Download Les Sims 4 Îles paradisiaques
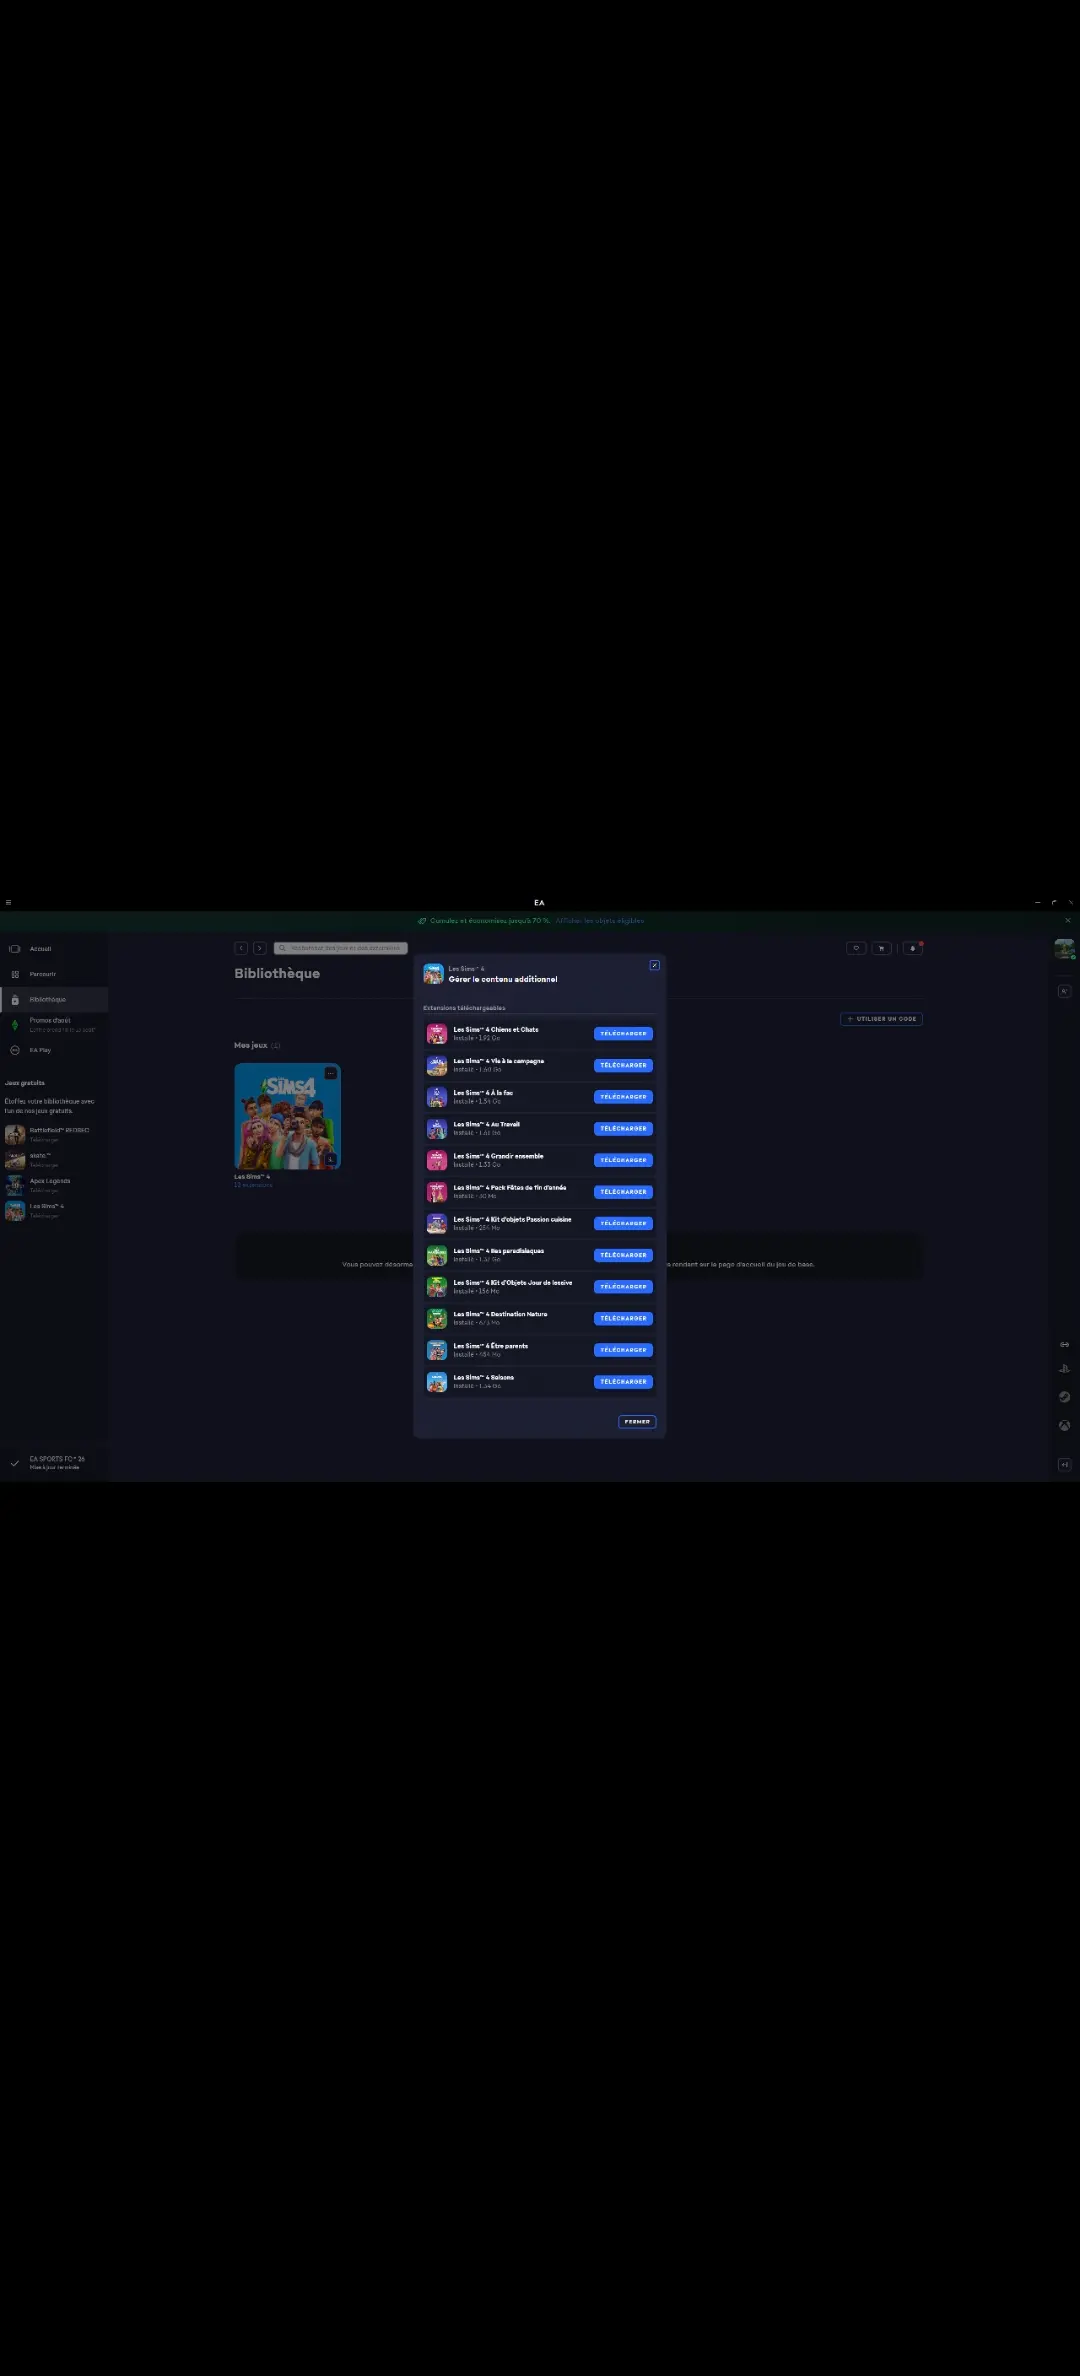1080x2376 pixels. point(623,1255)
